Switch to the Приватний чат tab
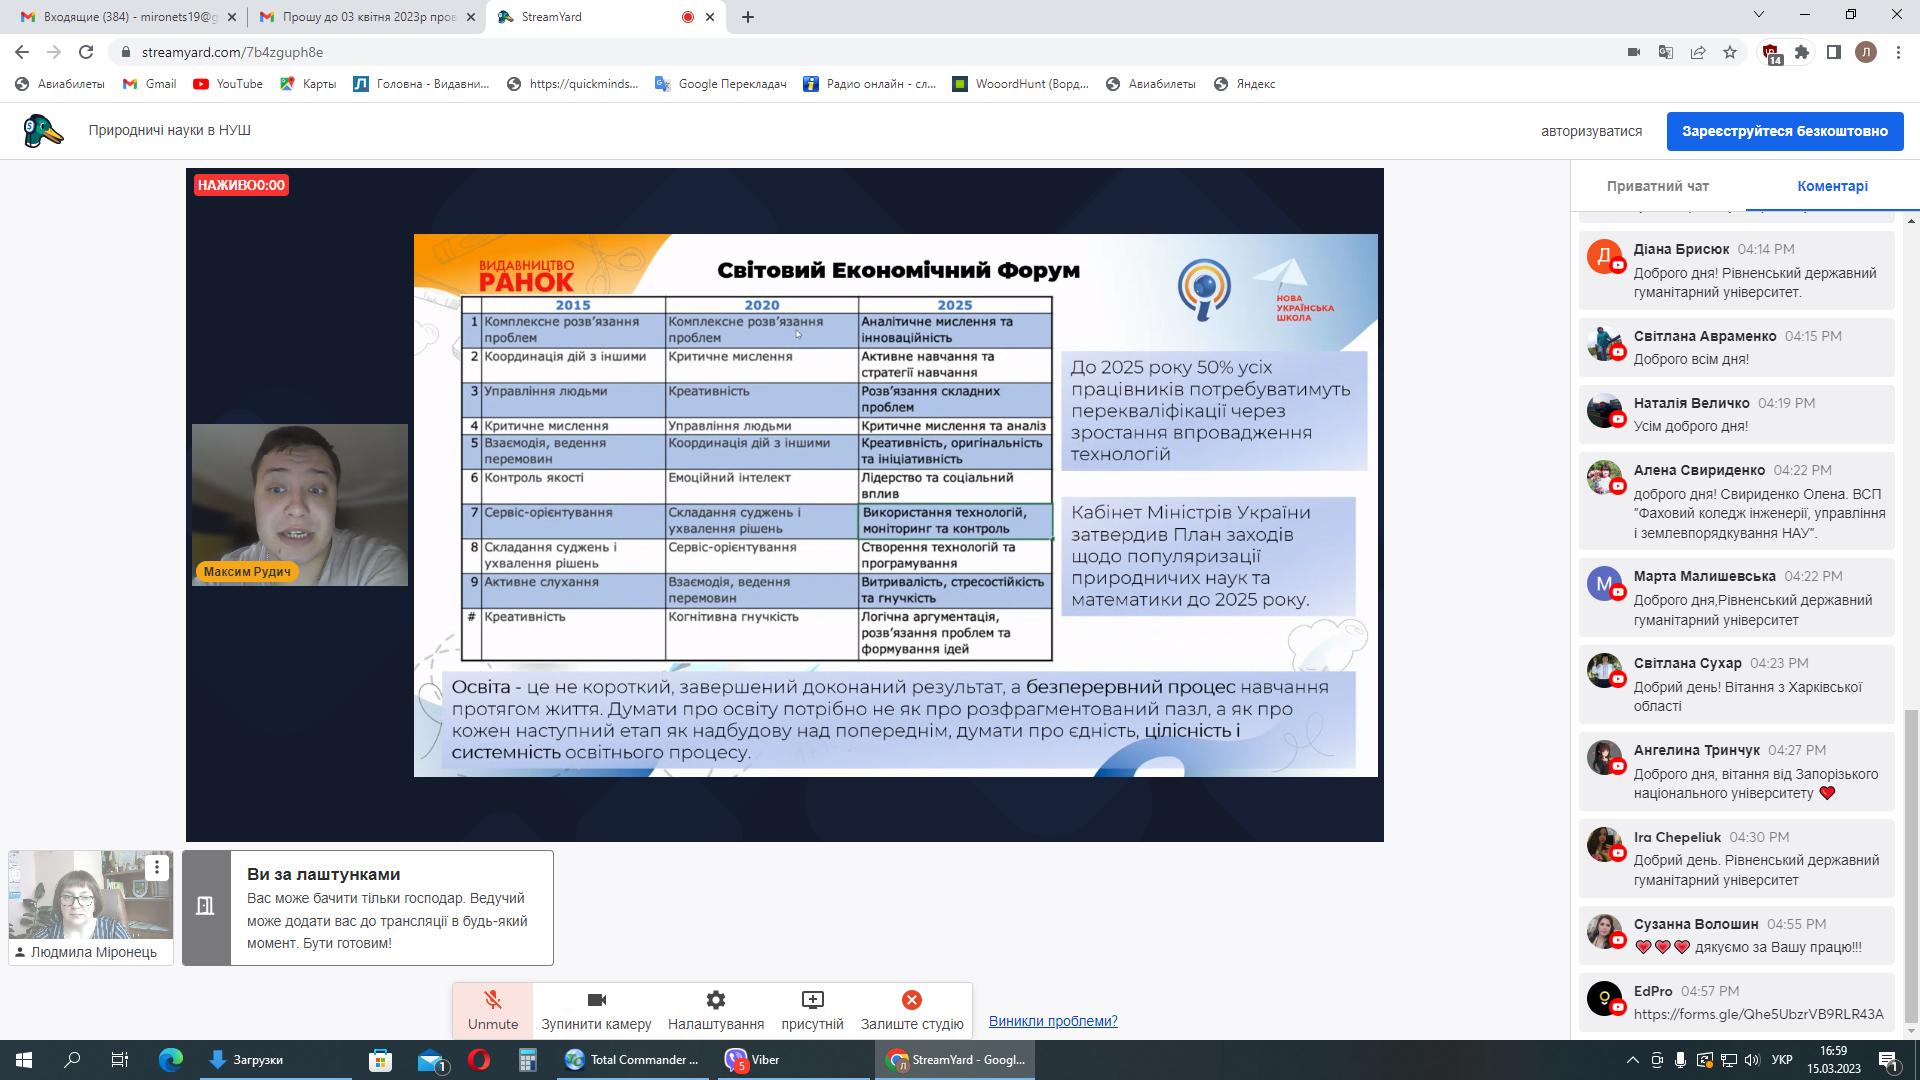 1657,186
